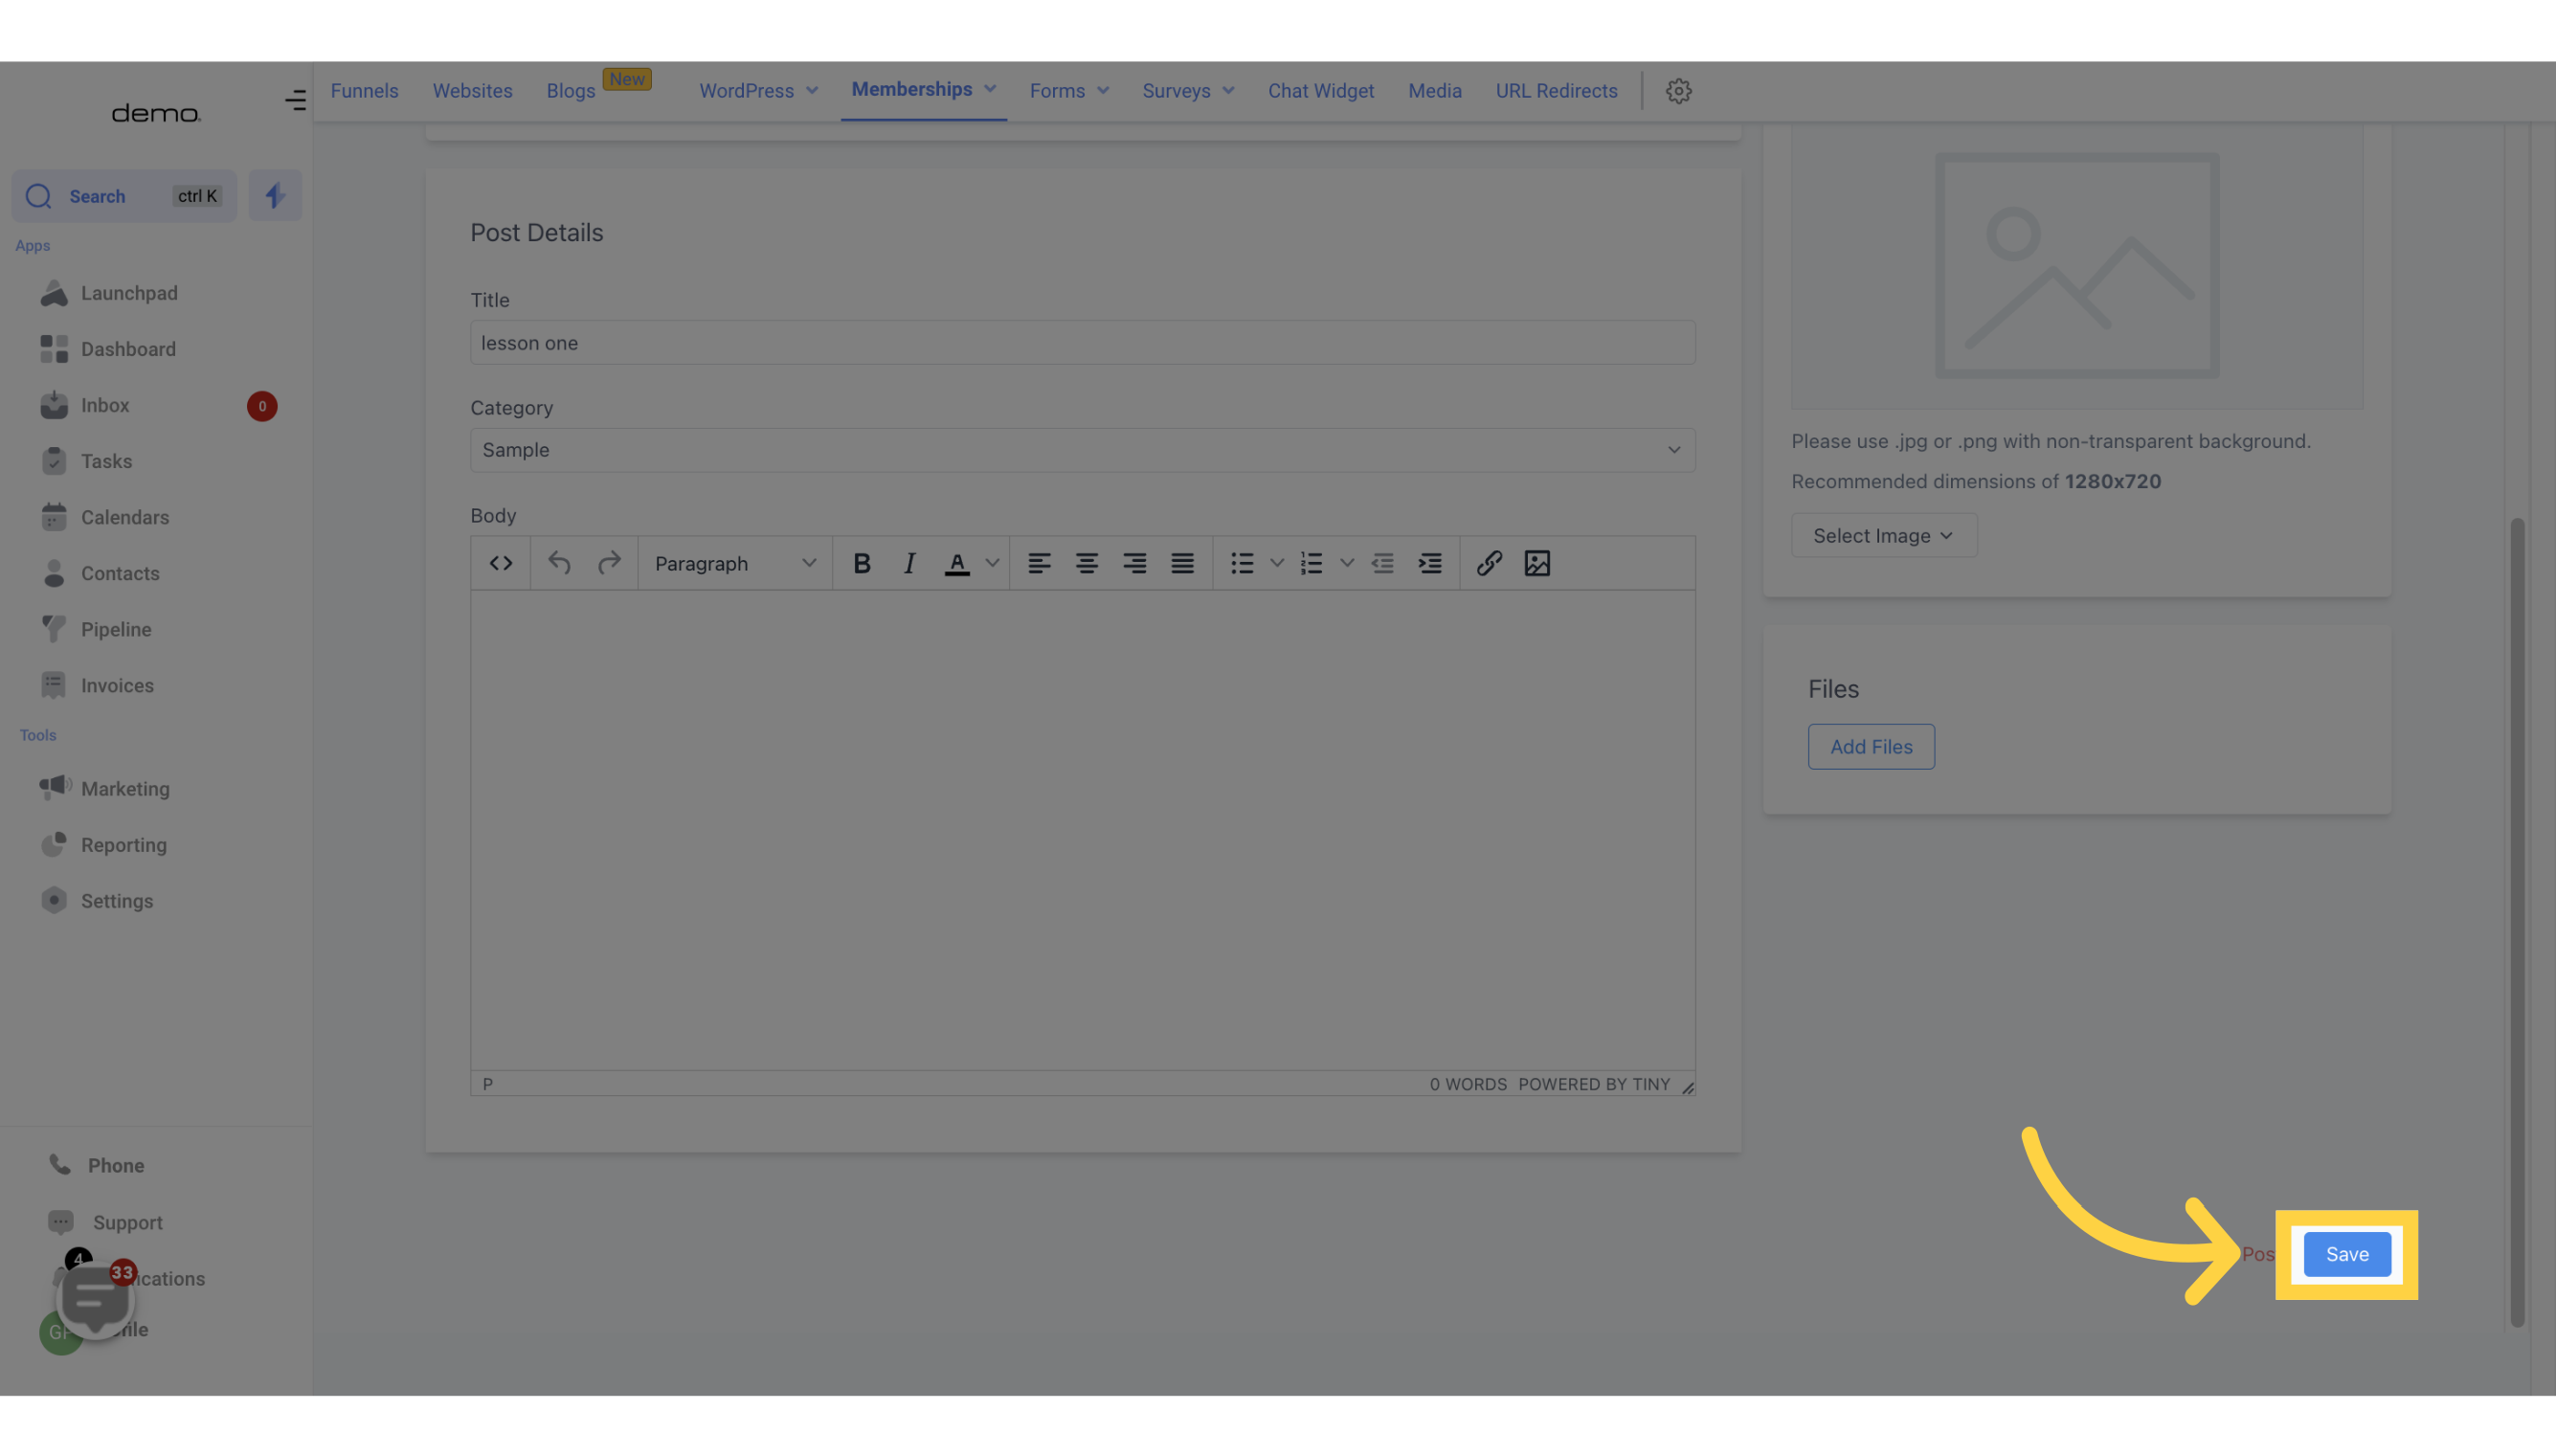Expand numbered list style options

click(x=1347, y=563)
